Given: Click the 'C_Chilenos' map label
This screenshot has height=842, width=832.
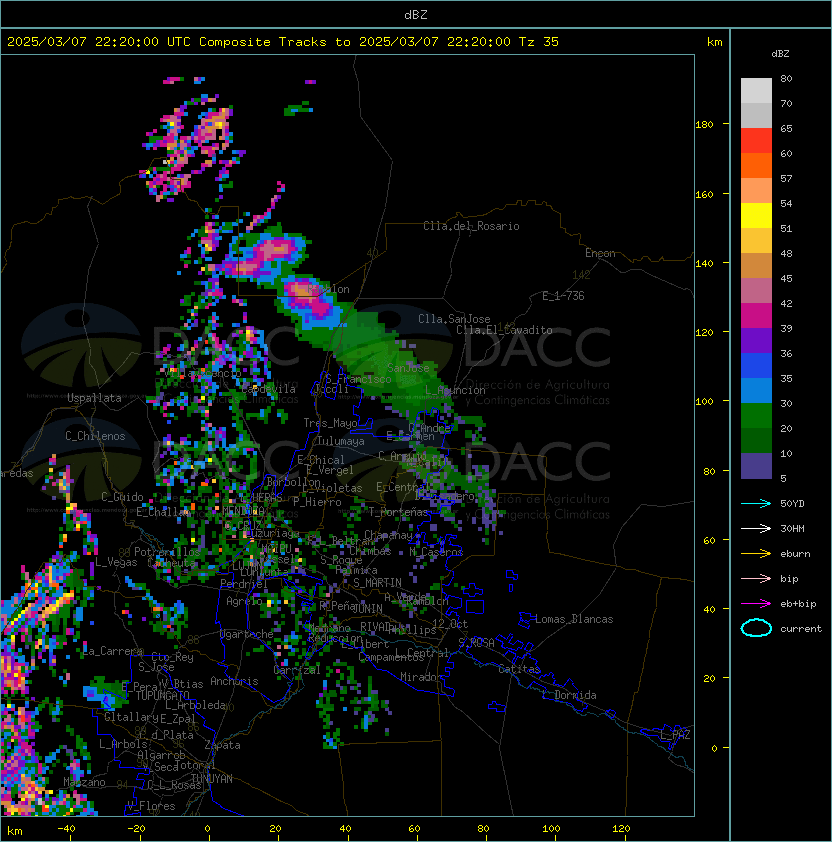Looking at the screenshot, I should click(x=95, y=436).
